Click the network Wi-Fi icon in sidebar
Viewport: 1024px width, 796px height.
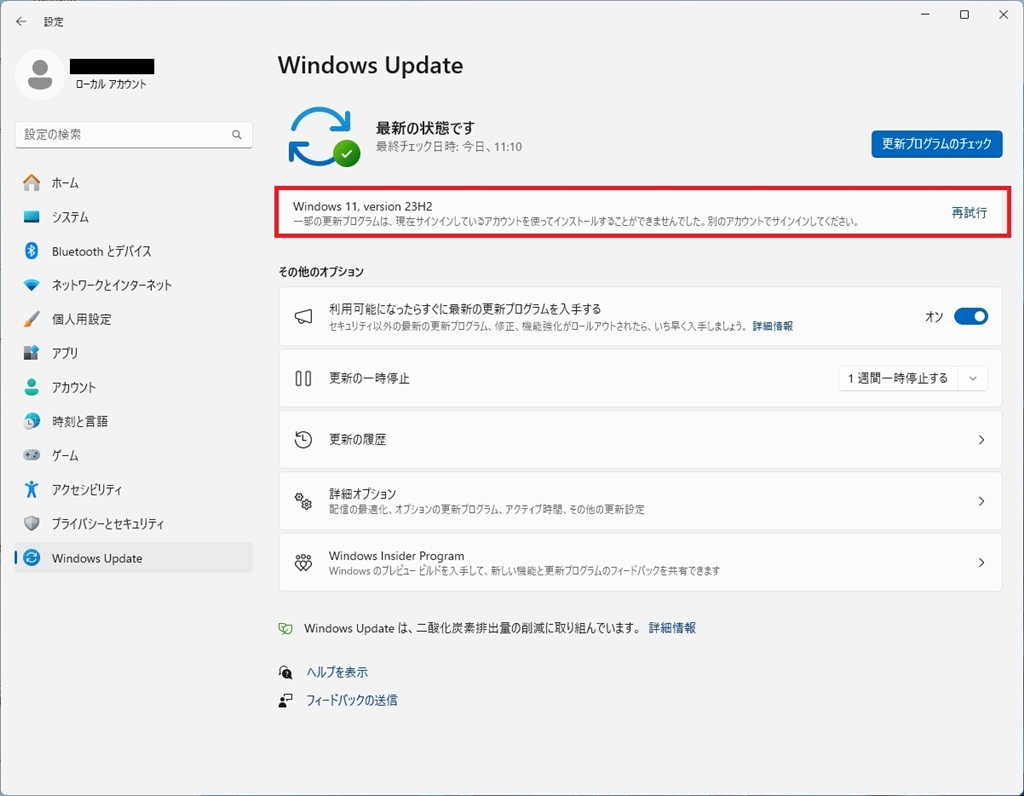pos(31,285)
